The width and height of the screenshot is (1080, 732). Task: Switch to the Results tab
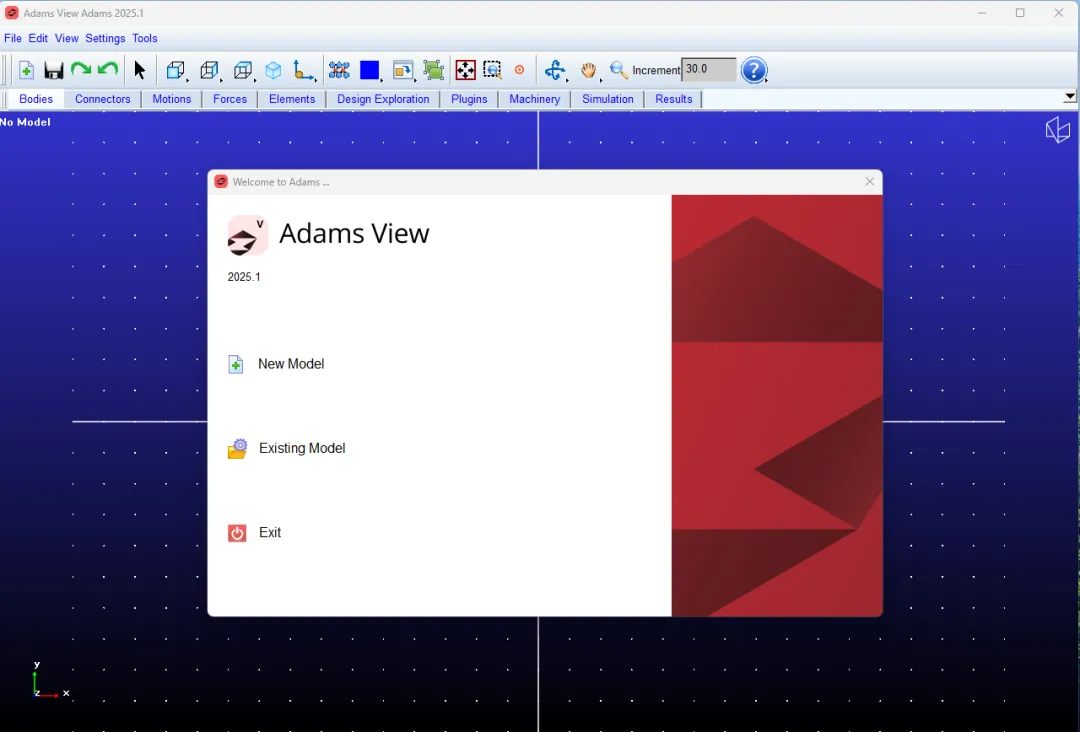point(674,99)
